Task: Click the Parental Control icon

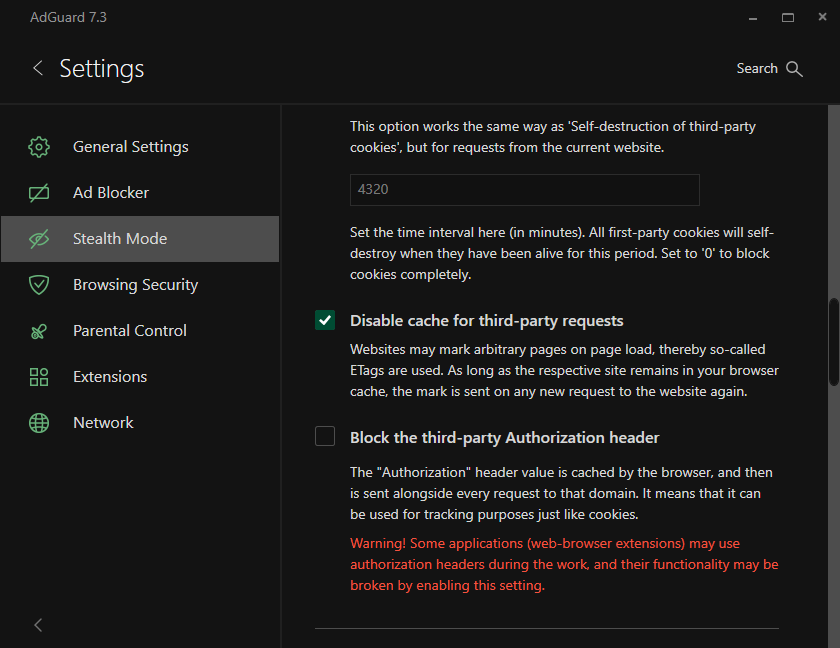Action: [39, 331]
